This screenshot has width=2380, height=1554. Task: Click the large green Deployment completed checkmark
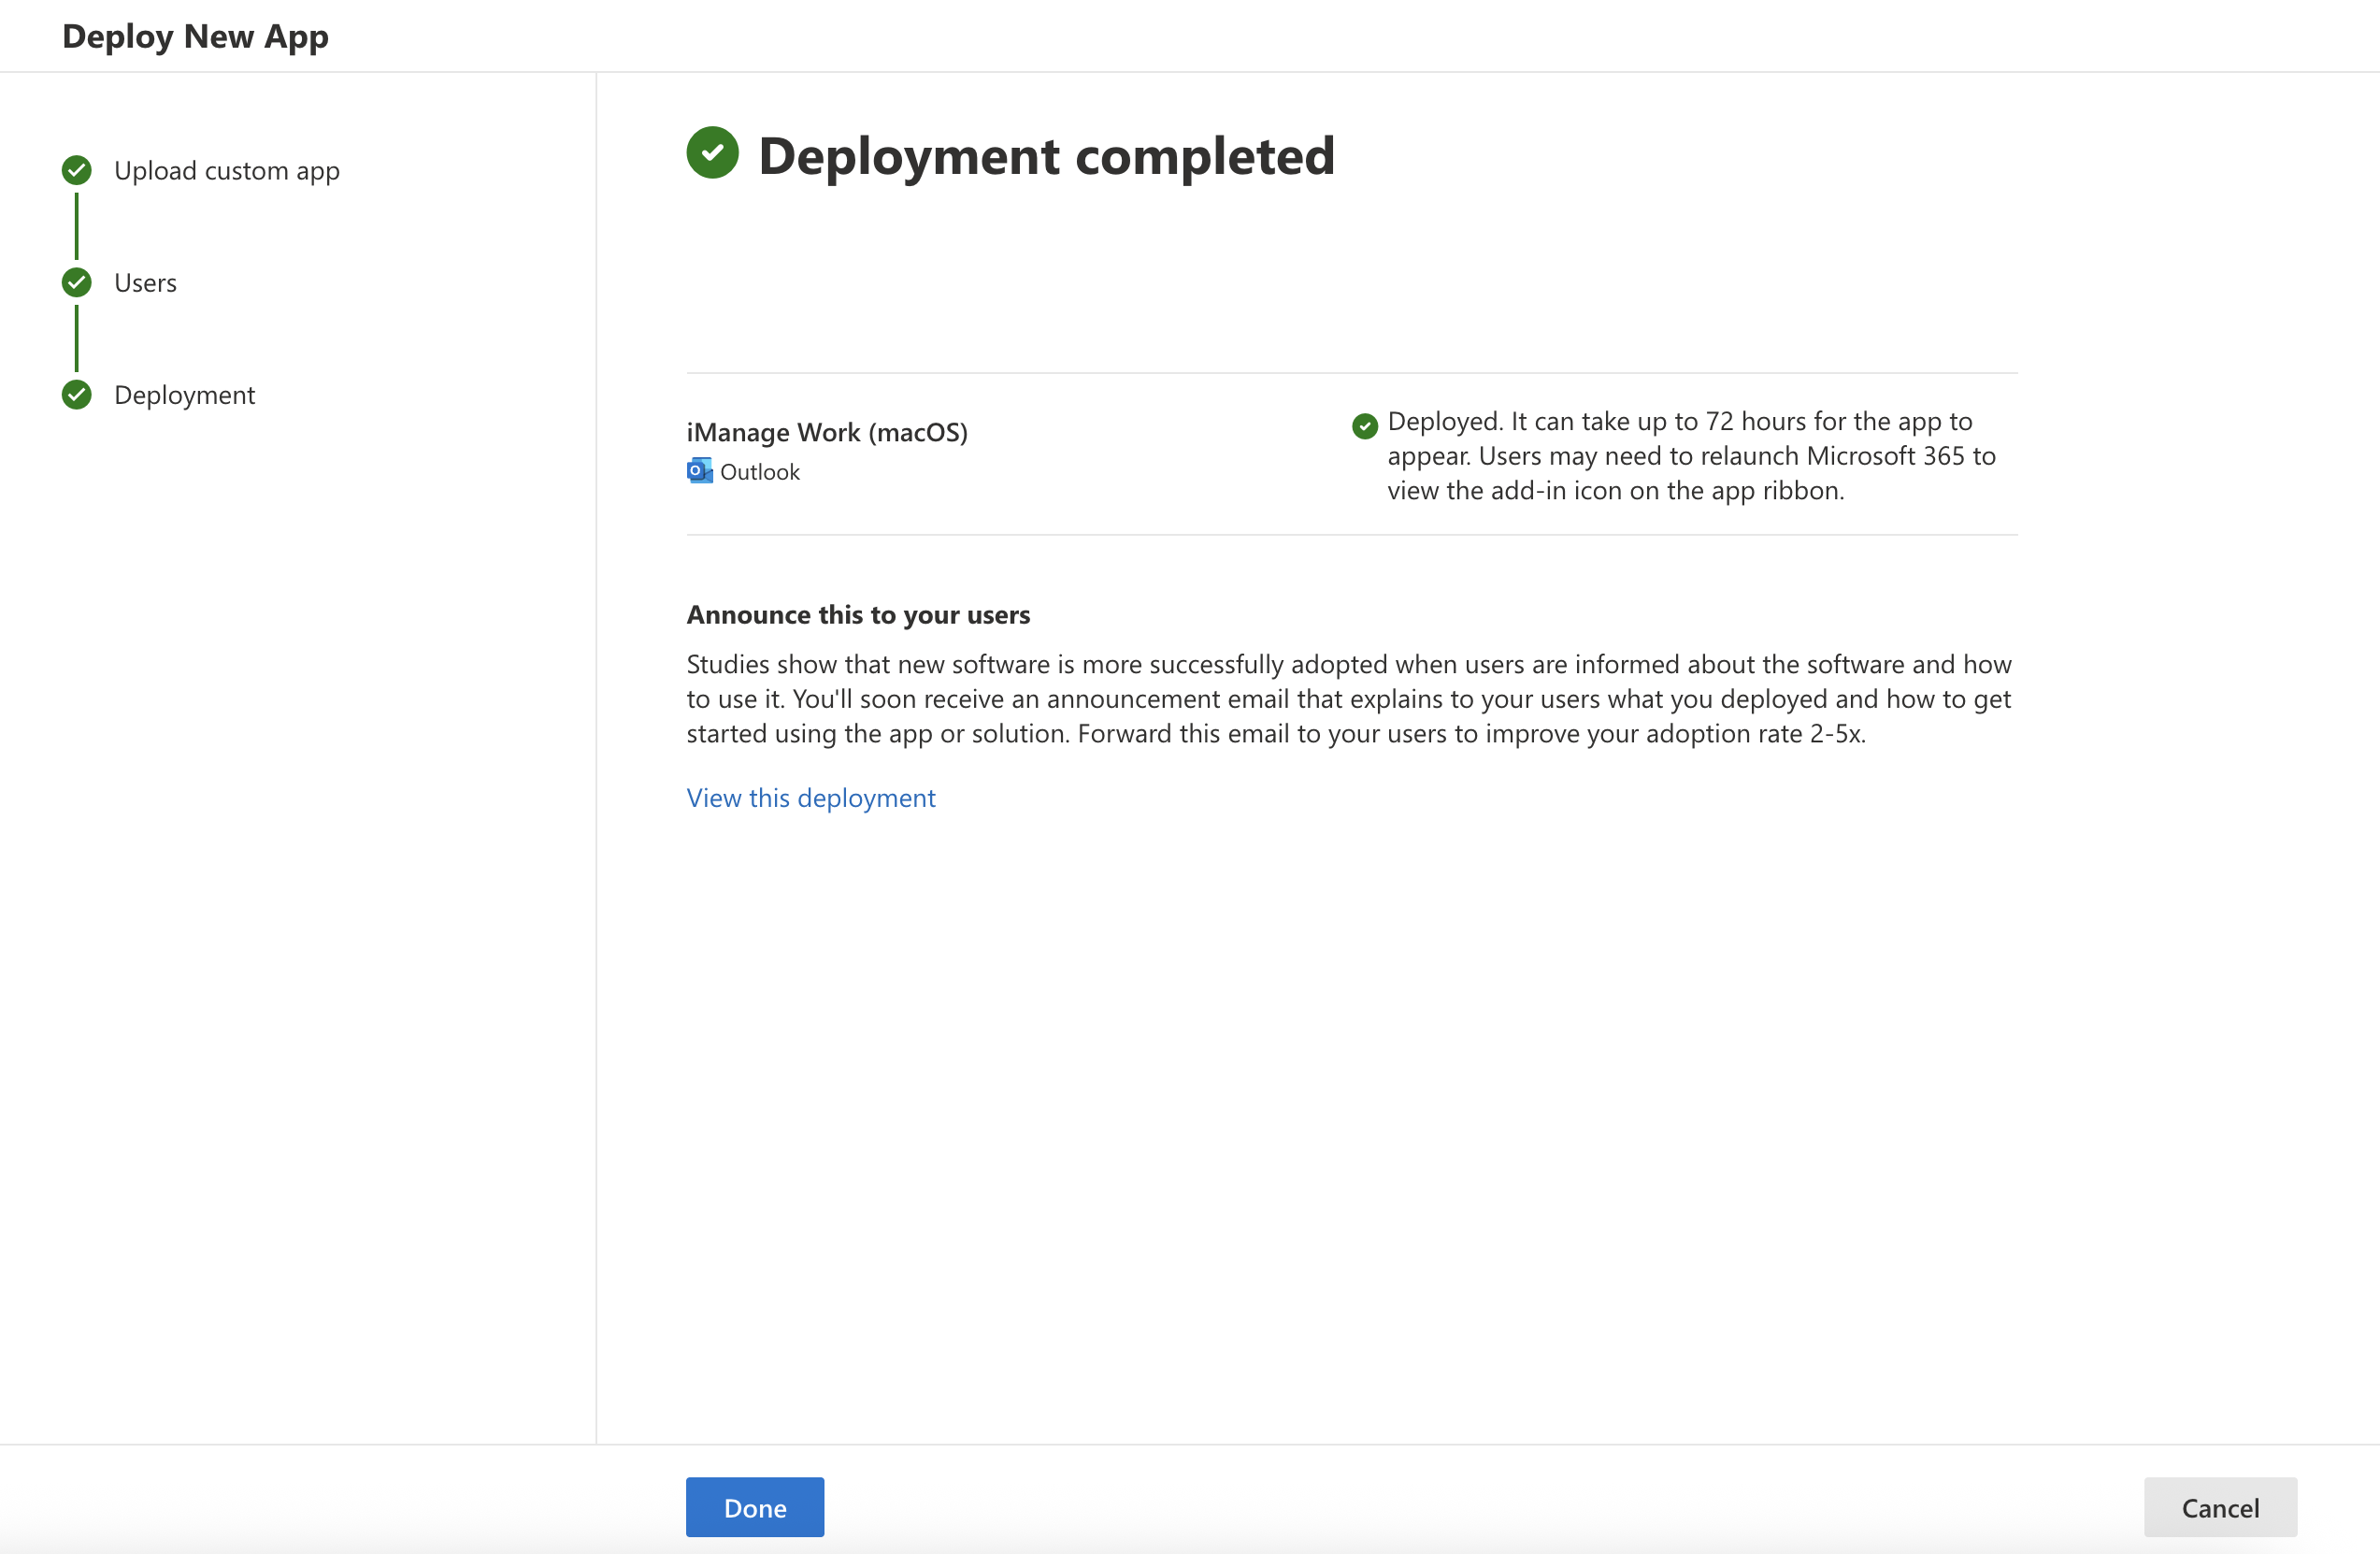click(x=712, y=153)
